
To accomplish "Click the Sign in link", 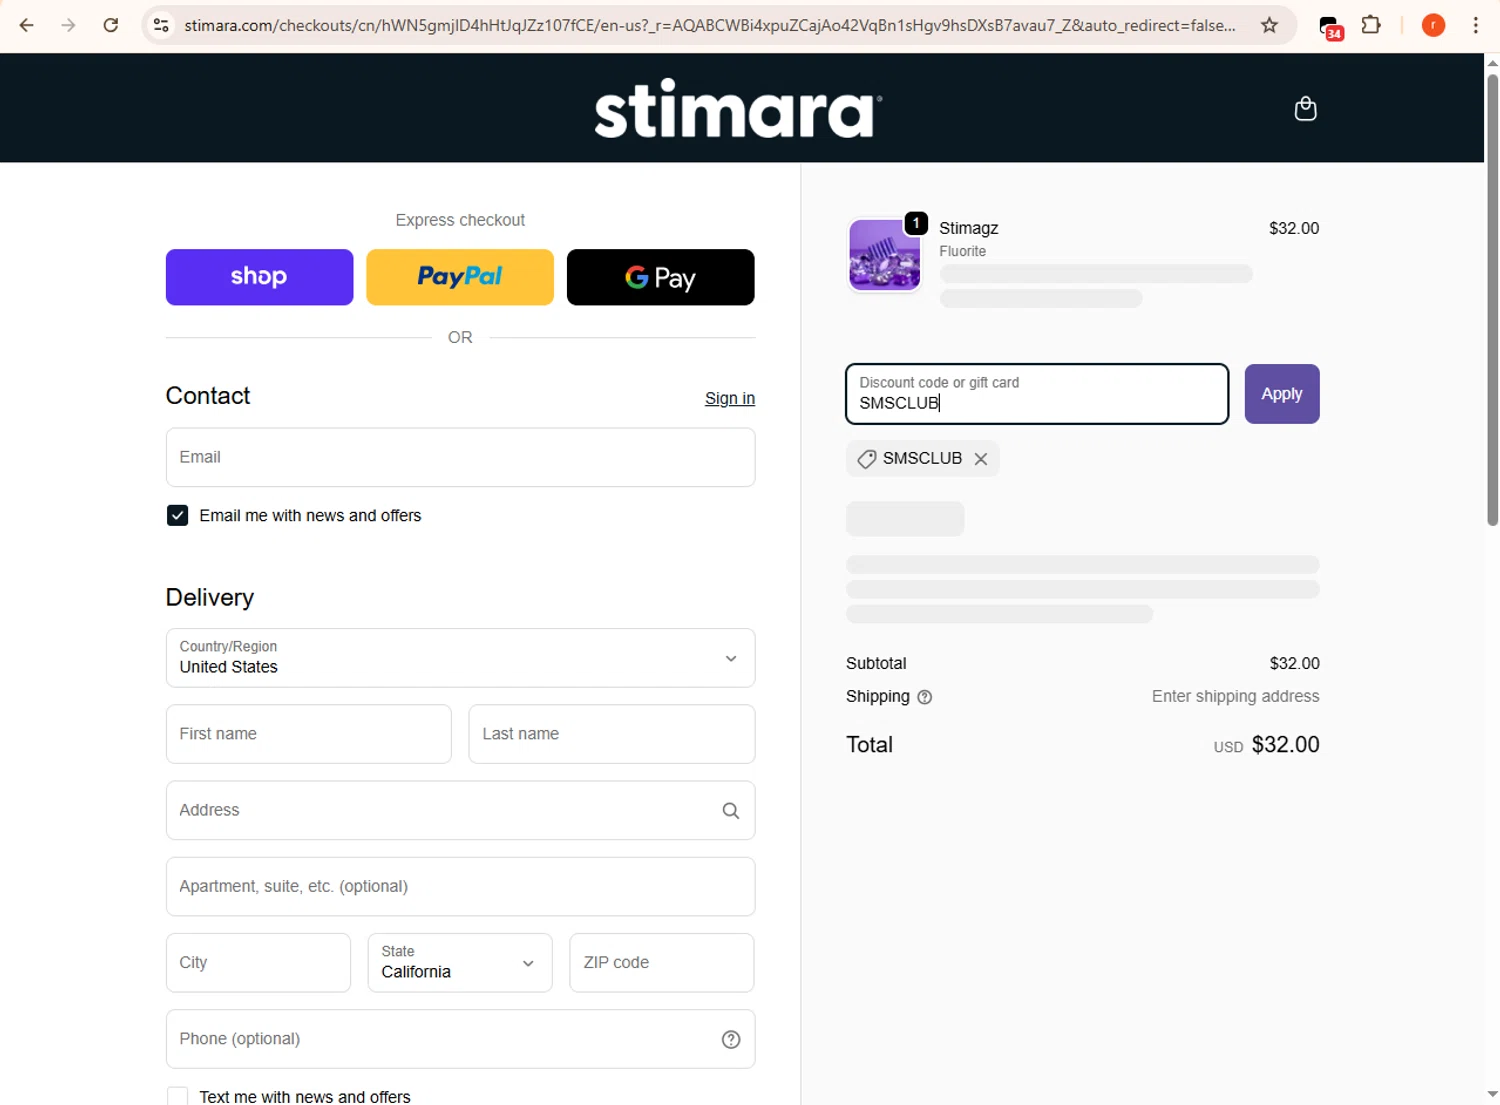I will 730,398.
